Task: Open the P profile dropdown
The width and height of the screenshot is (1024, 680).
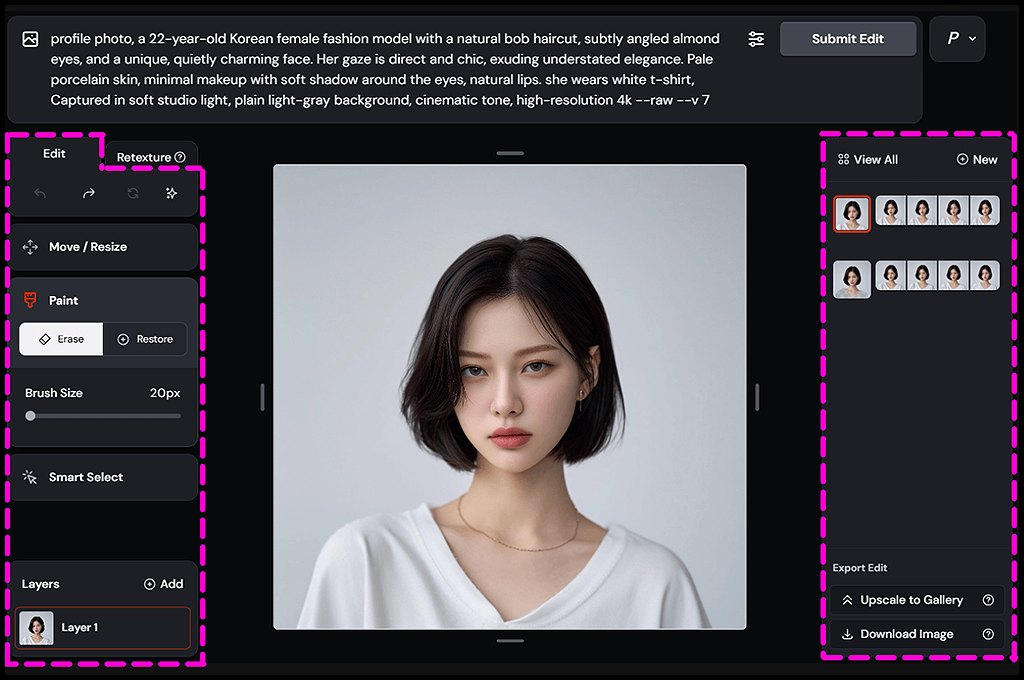Action: click(957, 38)
